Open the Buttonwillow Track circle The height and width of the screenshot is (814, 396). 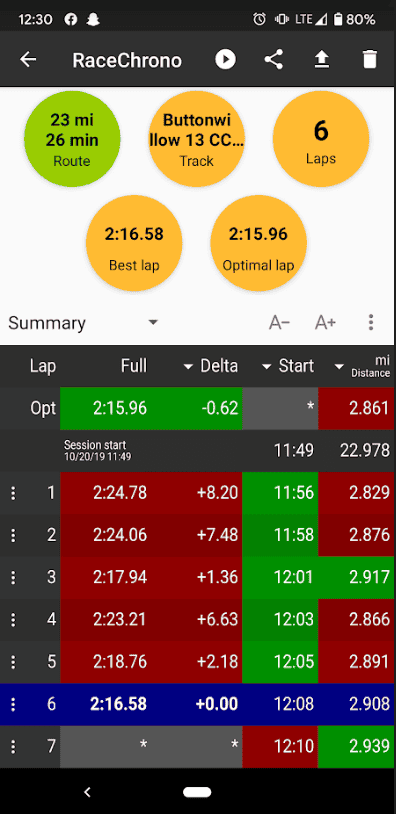click(x=197, y=139)
